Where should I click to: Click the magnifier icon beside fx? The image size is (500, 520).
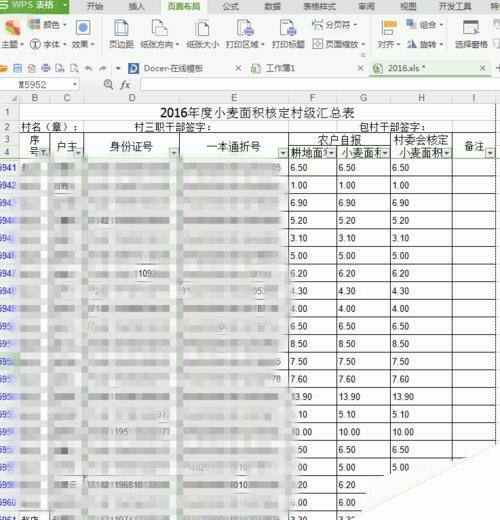[x=108, y=84]
